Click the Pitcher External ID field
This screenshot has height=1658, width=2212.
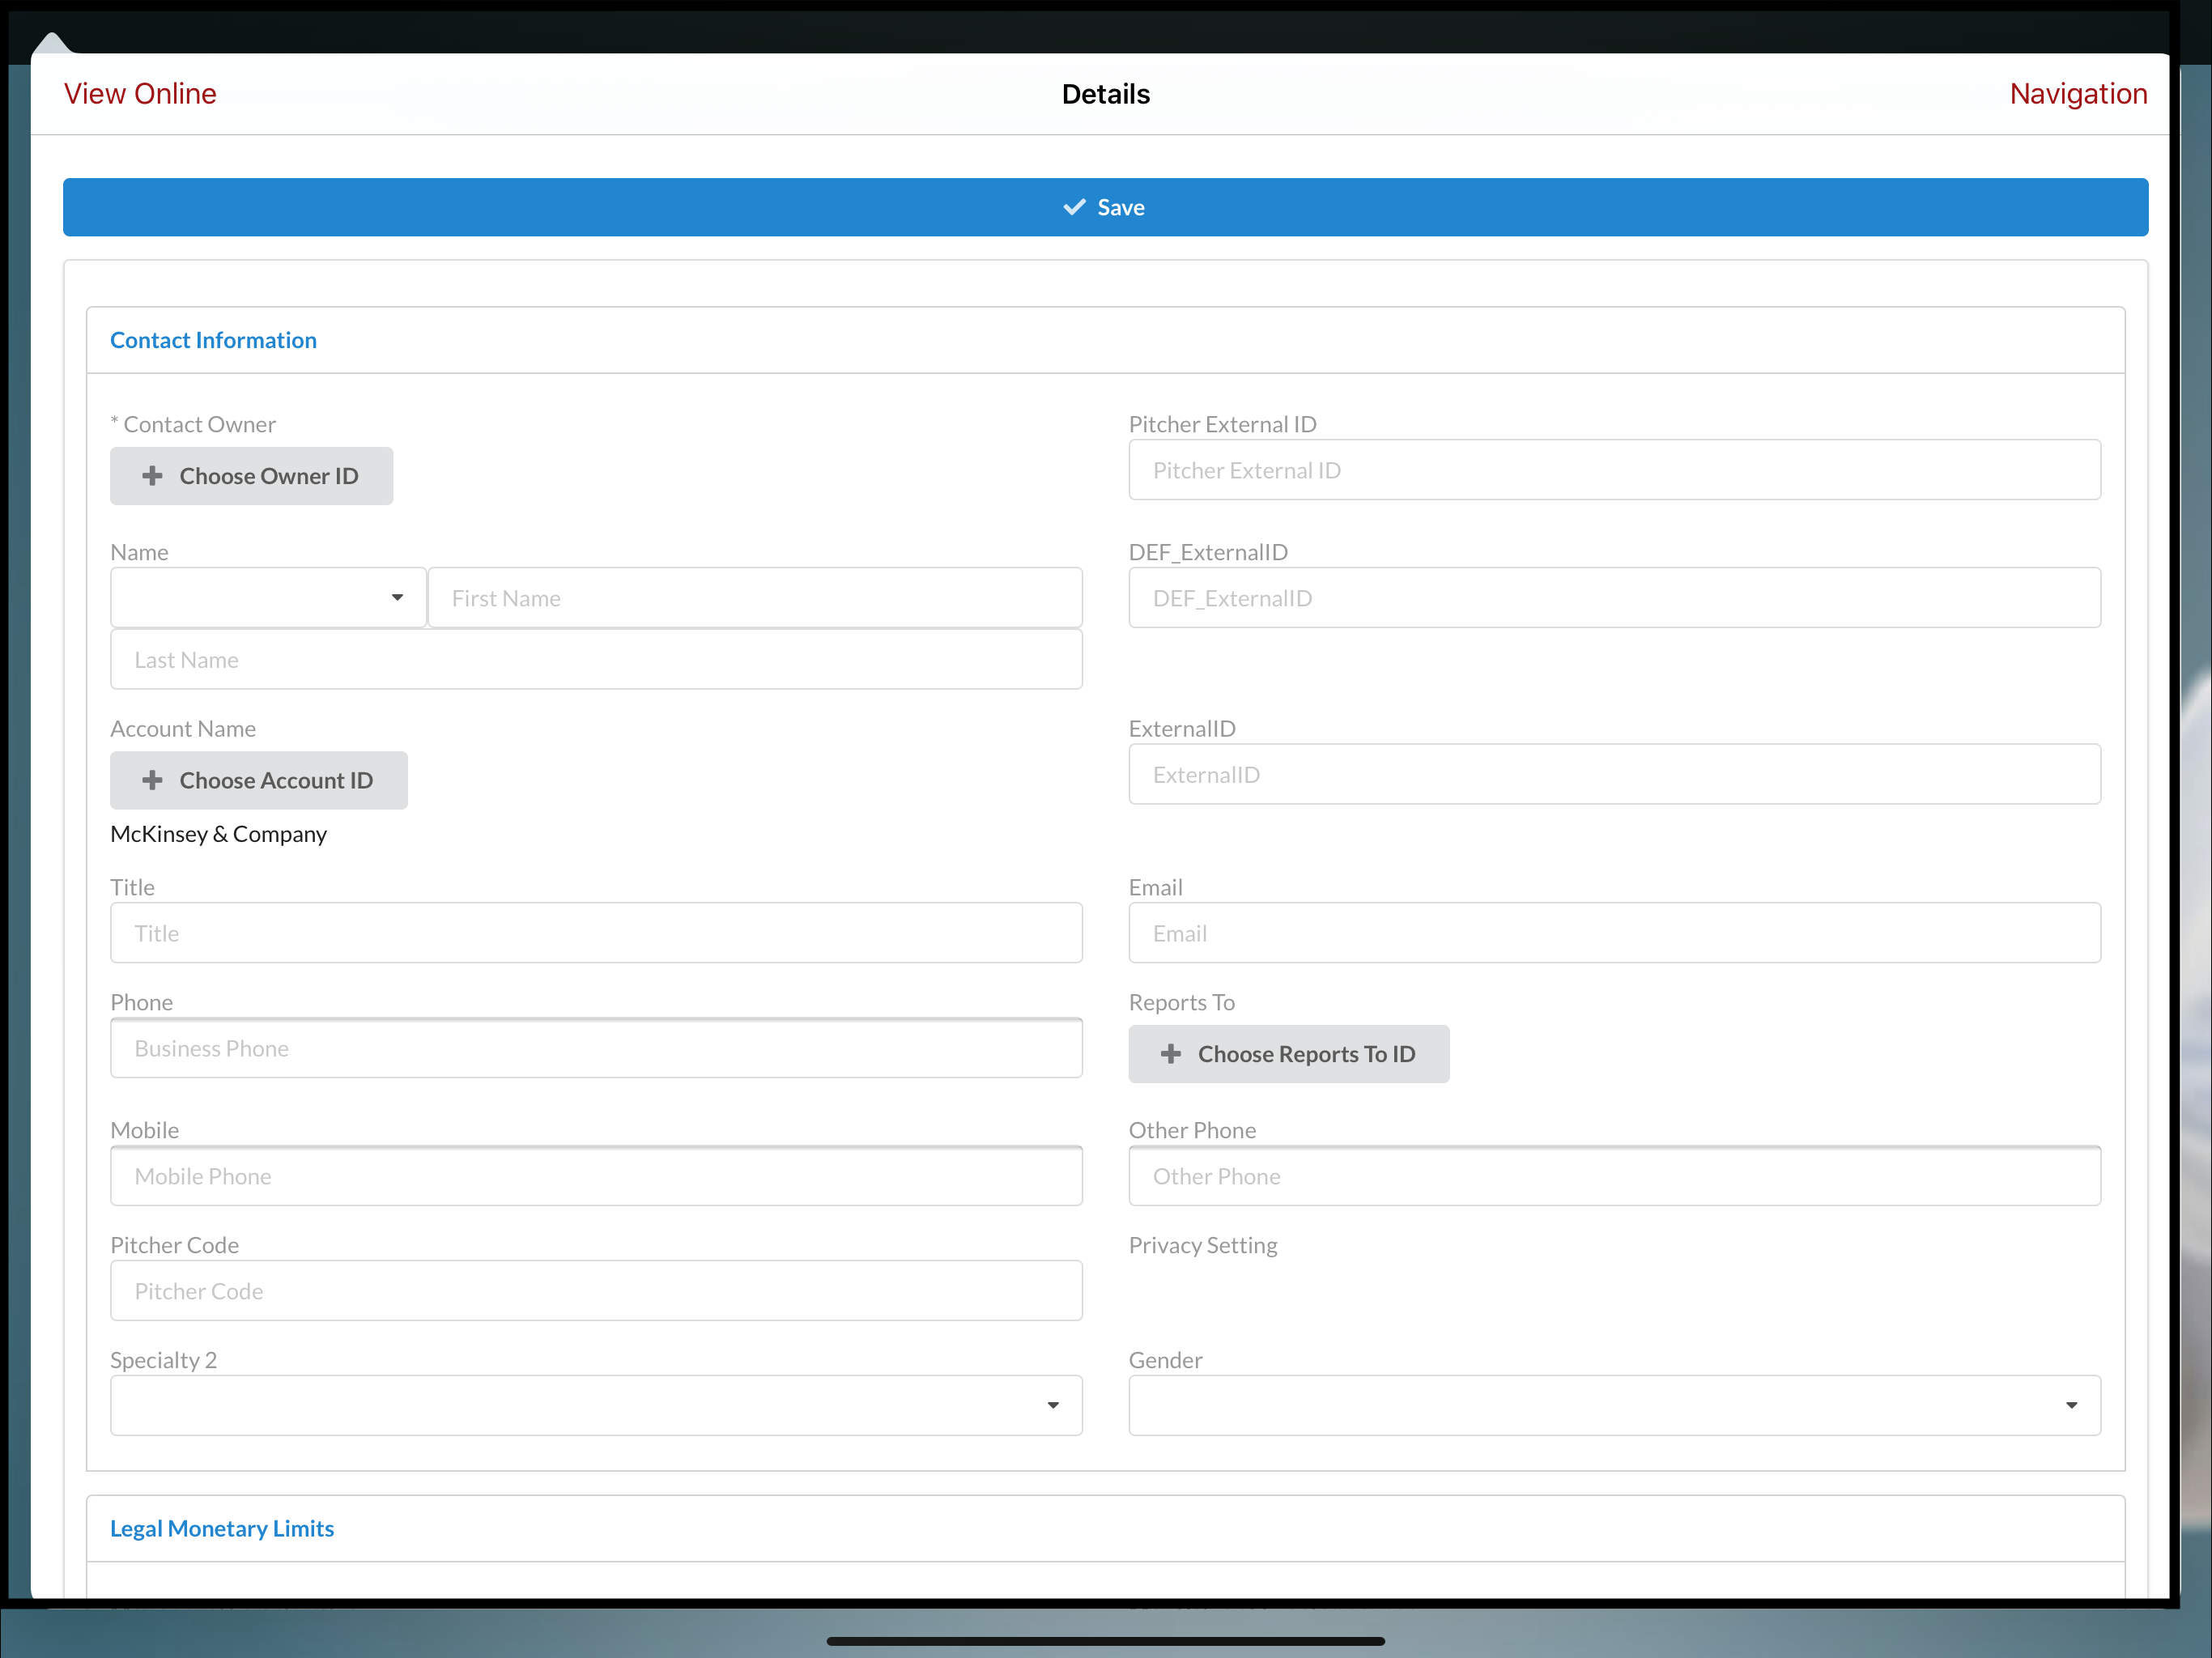[1614, 470]
